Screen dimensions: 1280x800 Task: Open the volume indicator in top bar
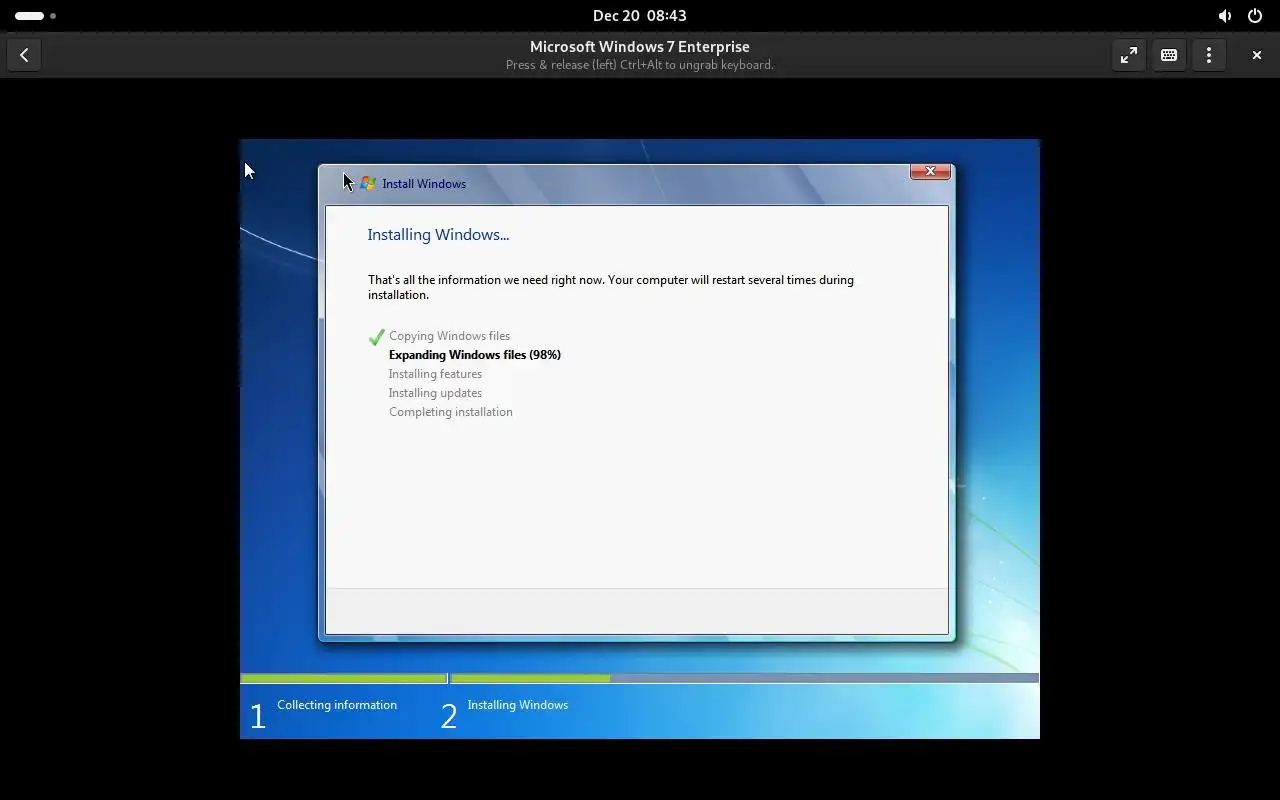pos(1225,16)
